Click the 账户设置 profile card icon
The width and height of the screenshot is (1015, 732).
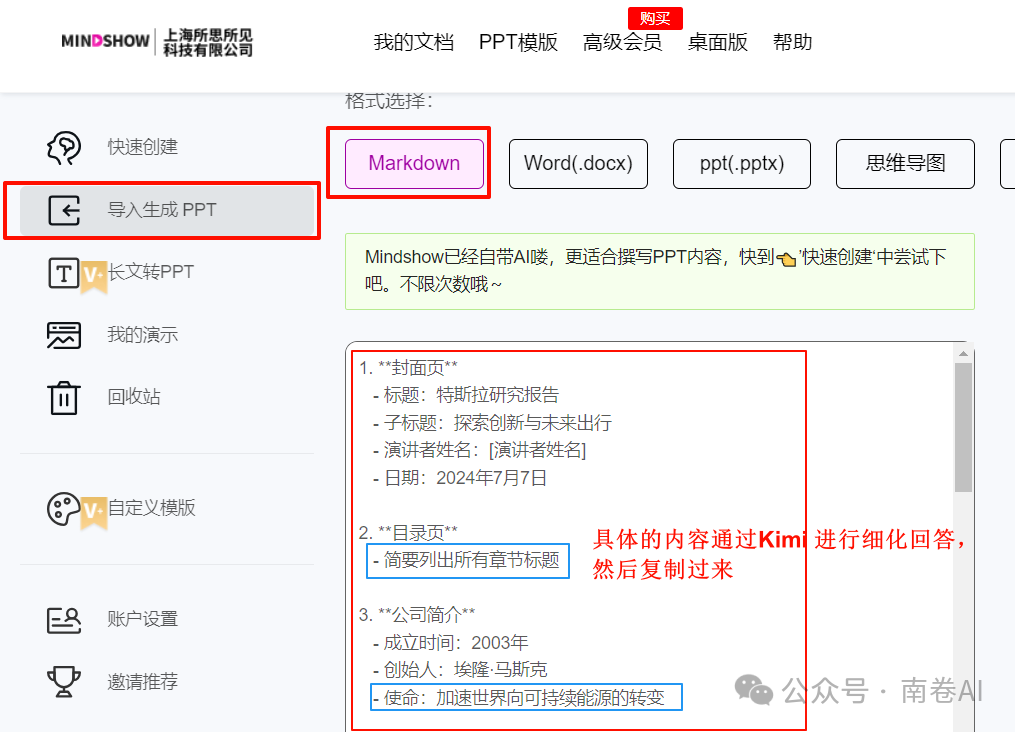(x=63, y=620)
